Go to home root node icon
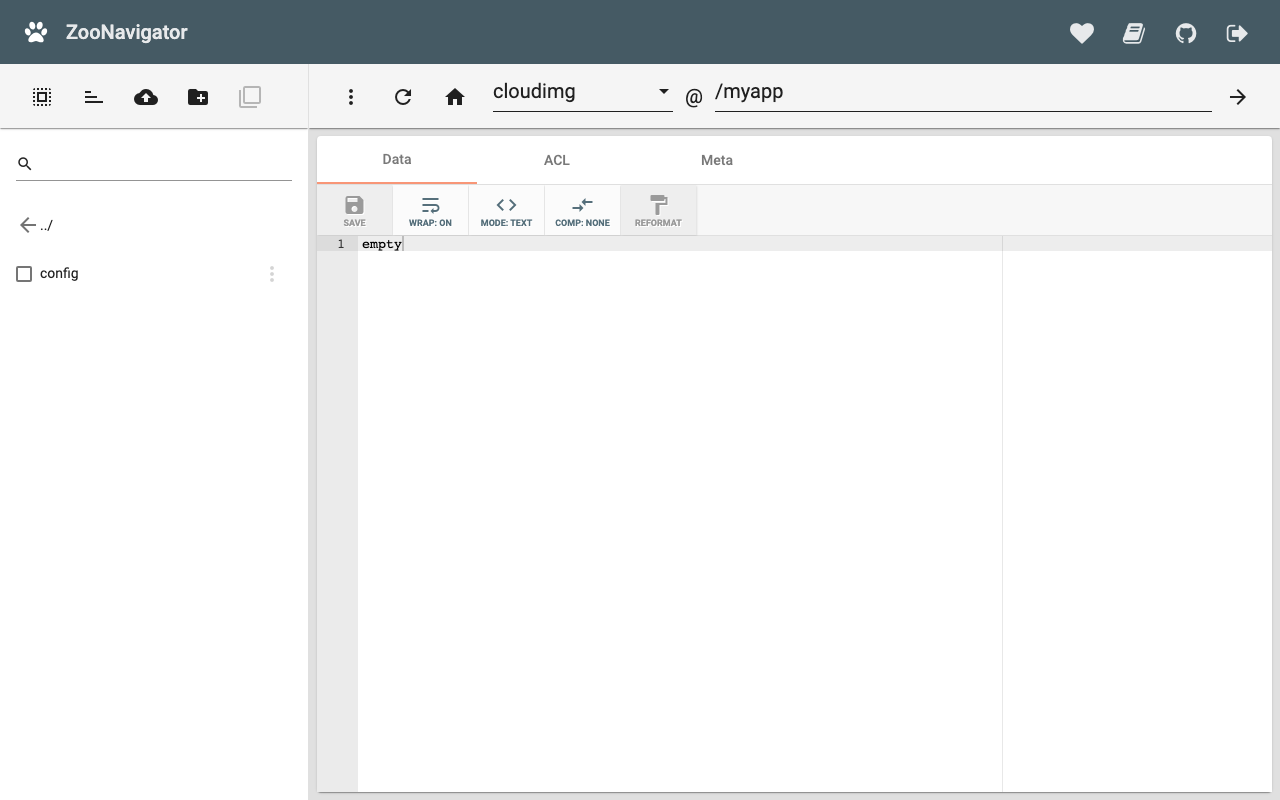 (x=455, y=97)
